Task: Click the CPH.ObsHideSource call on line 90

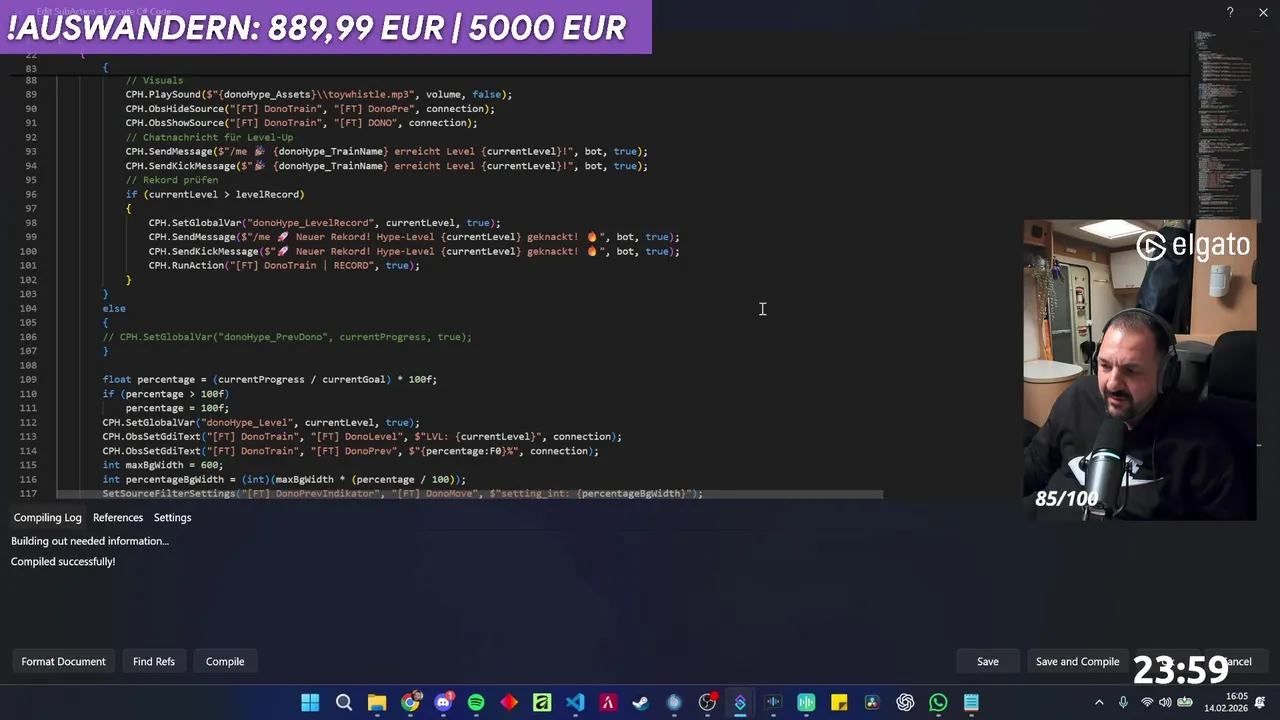Action: [310, 108]
